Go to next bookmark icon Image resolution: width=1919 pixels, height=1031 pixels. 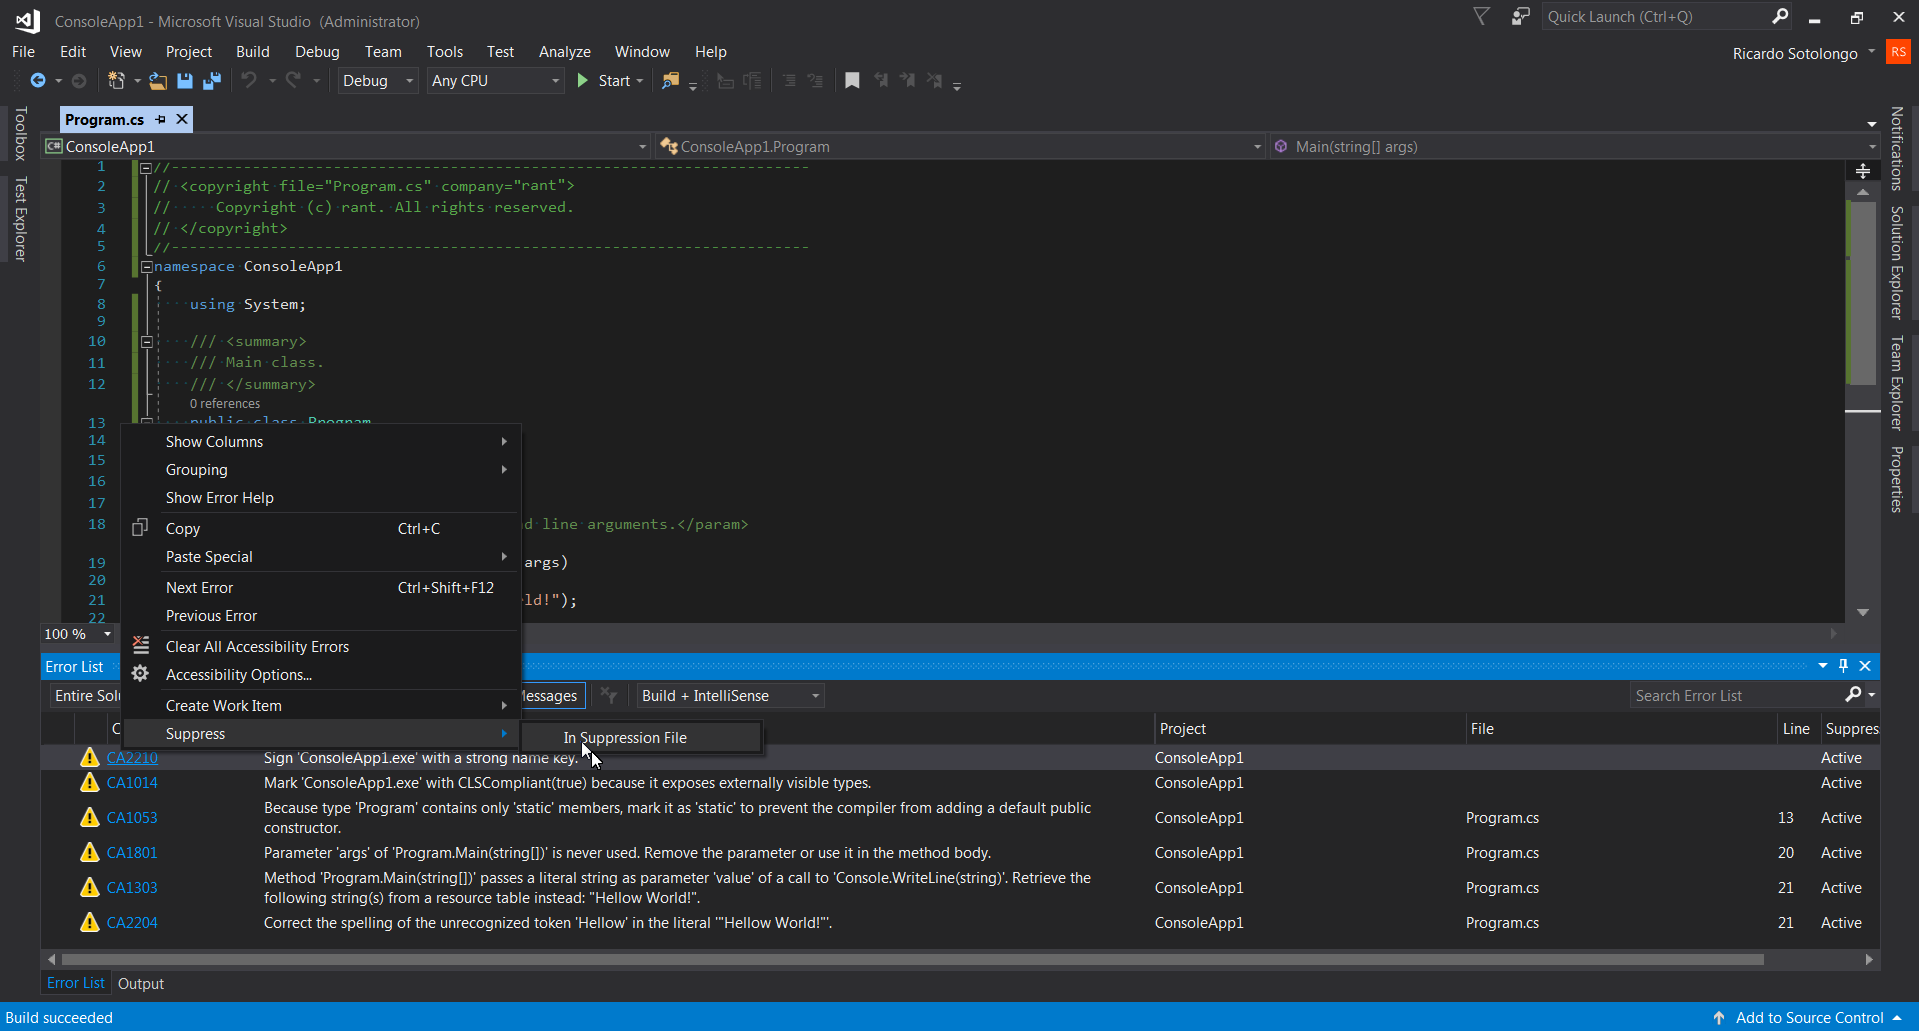(x=906, y=81)
